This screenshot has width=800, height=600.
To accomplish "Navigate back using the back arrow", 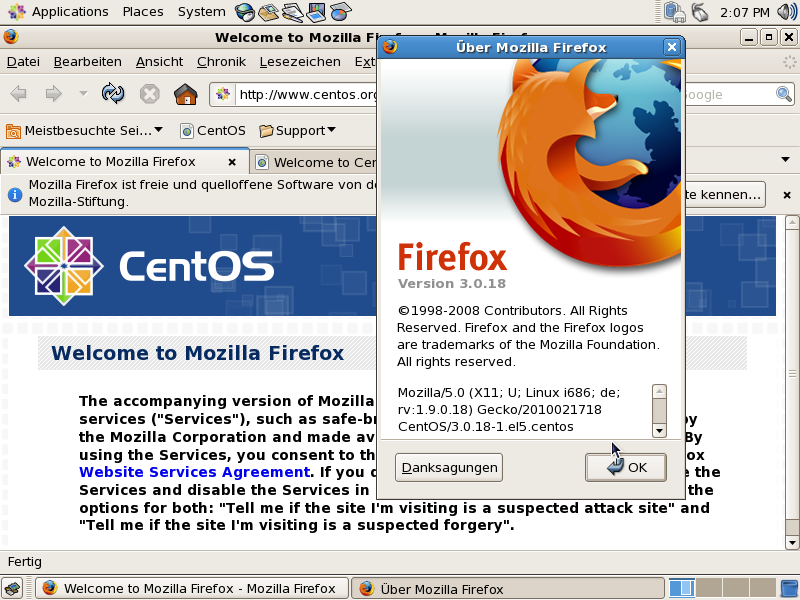I will [17, 93].
